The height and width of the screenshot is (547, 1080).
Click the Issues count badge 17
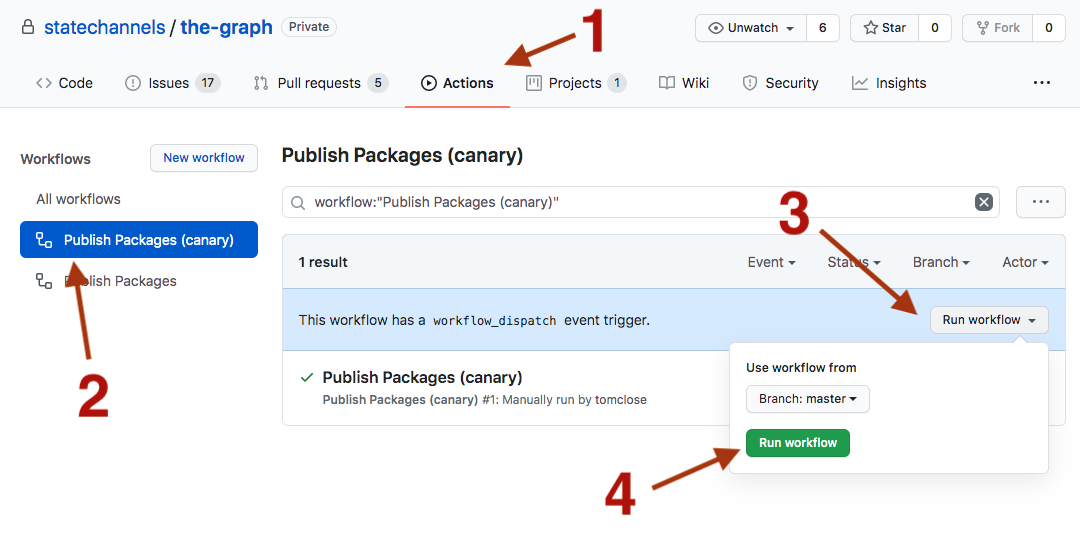pos(208,83)
